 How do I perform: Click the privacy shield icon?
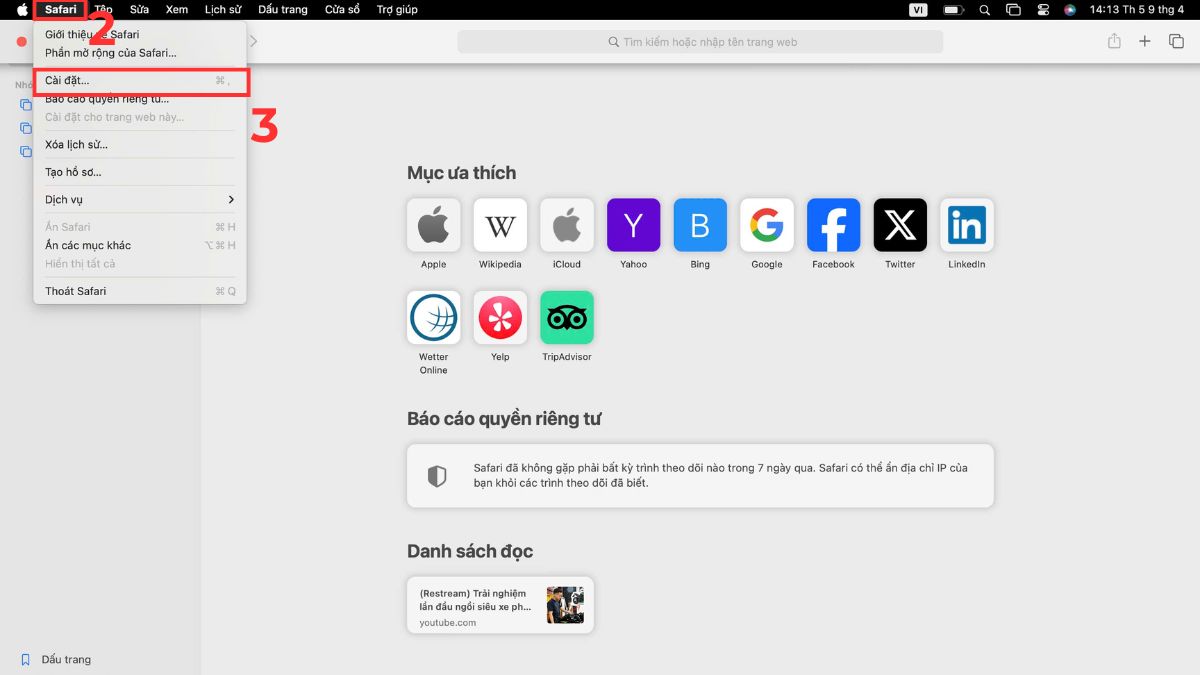pyautogui.click(x=437, y=476)
